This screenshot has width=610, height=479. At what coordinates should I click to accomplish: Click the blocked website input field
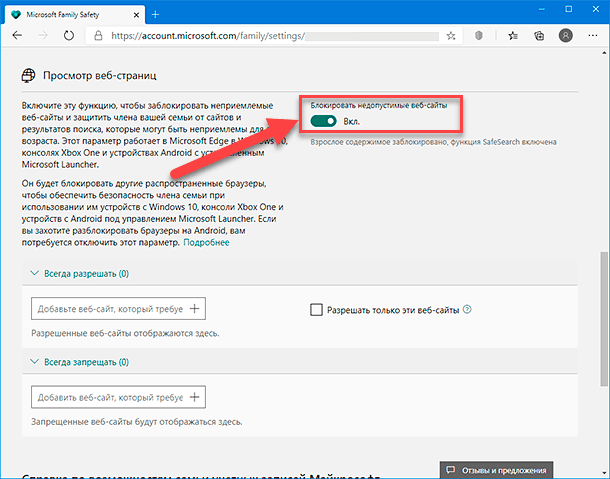pos(118,397)
